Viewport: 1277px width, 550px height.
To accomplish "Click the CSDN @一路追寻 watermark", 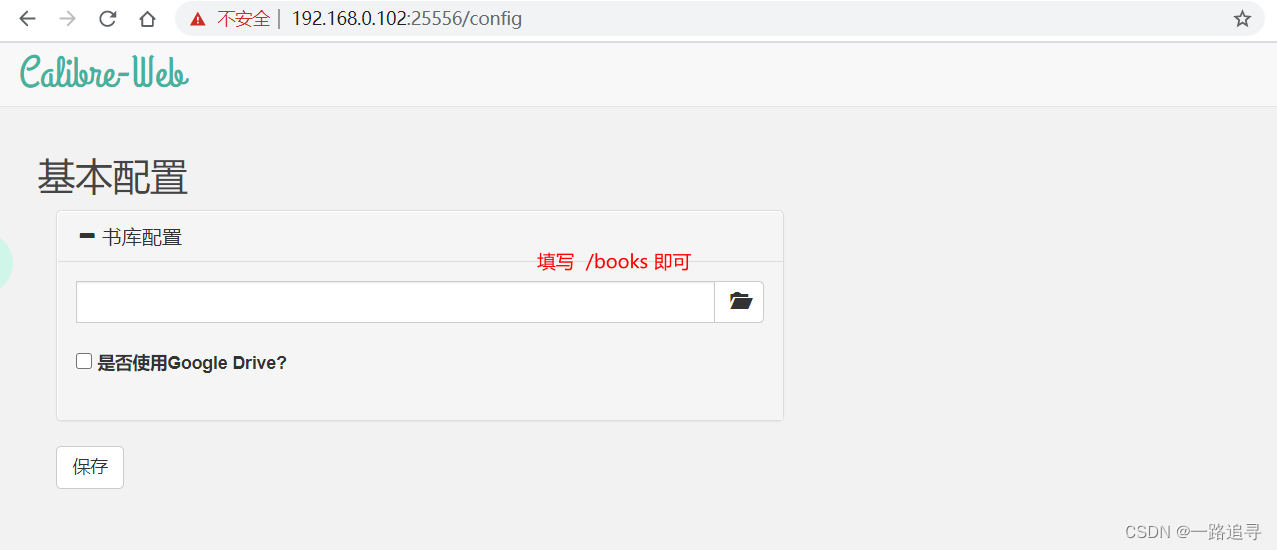I will [x=1193, y=531].
